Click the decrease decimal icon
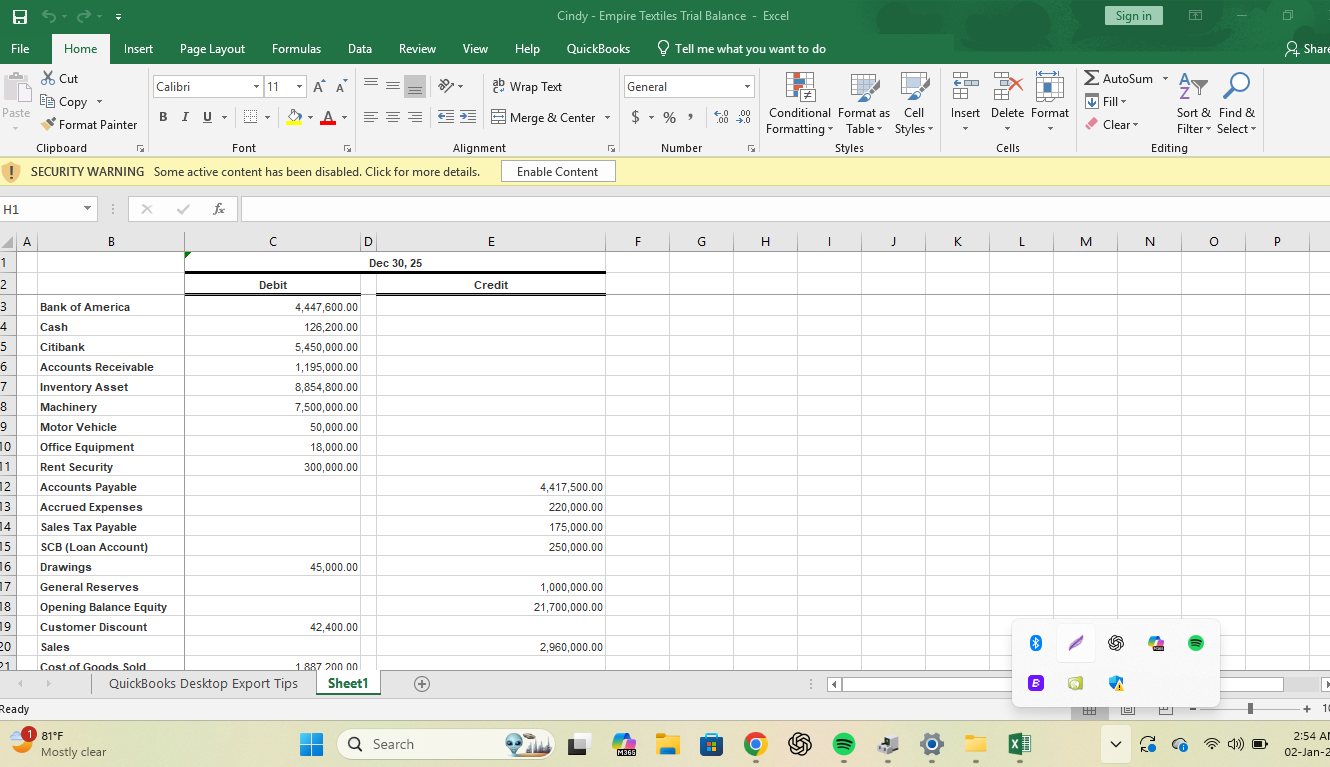This screenshot has width=1330, height=767. pyautogui.click(x=743, y=118)
